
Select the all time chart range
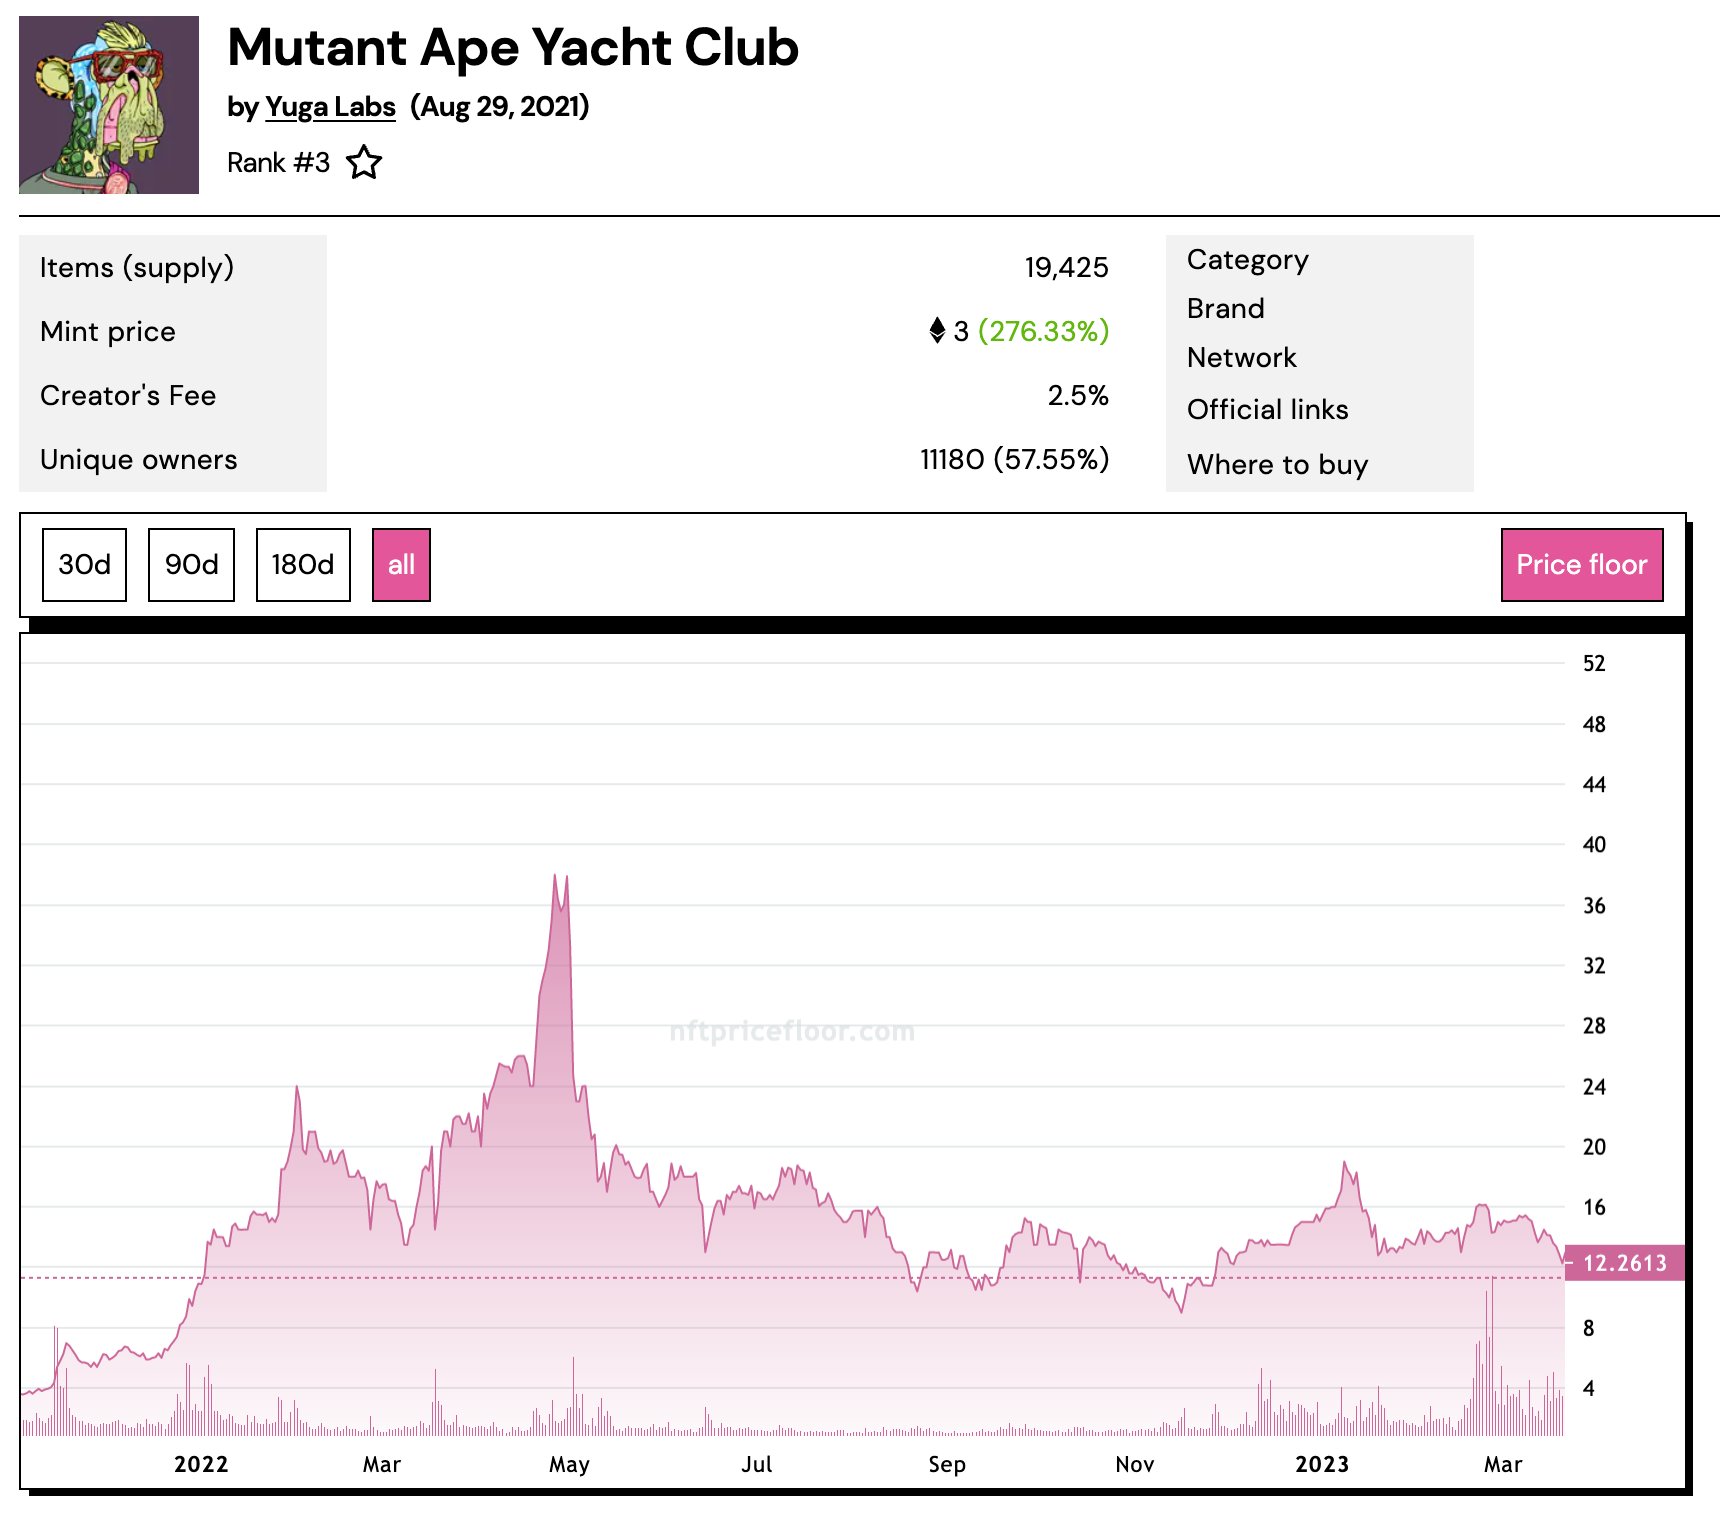coord(401,565)
